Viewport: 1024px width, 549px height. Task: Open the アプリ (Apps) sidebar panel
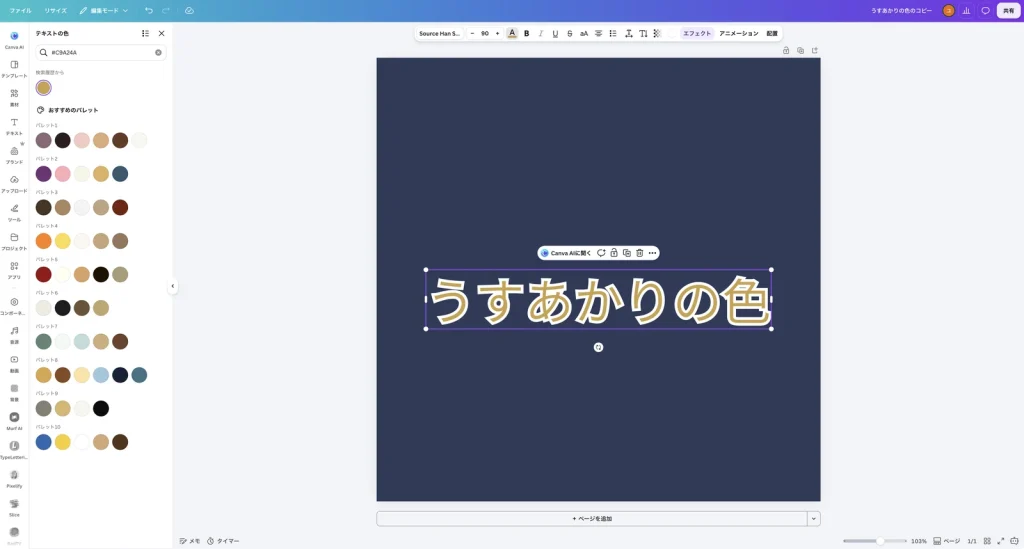(14, 269)
